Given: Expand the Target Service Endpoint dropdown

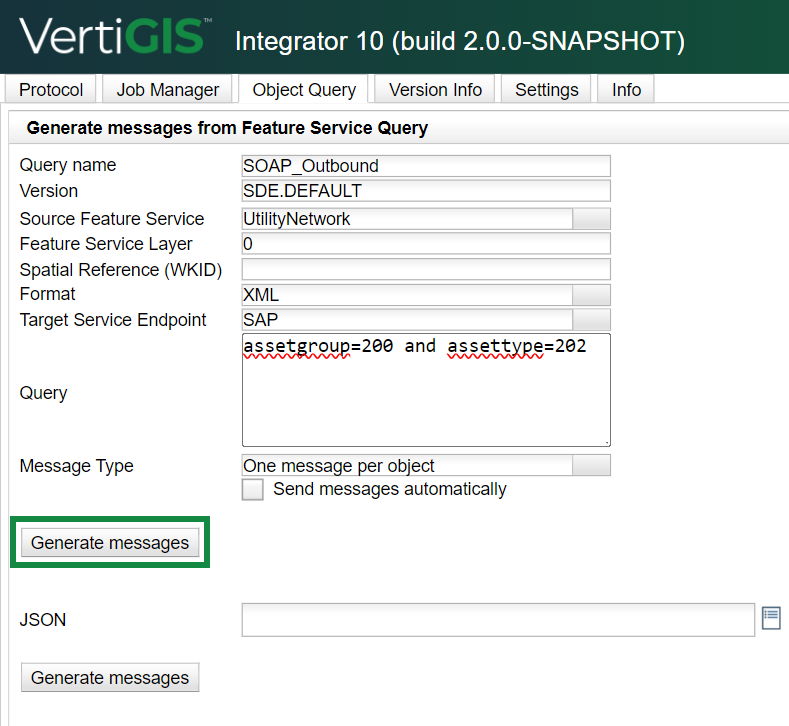Looking at the screenshot, I should [x=591, y=320].
